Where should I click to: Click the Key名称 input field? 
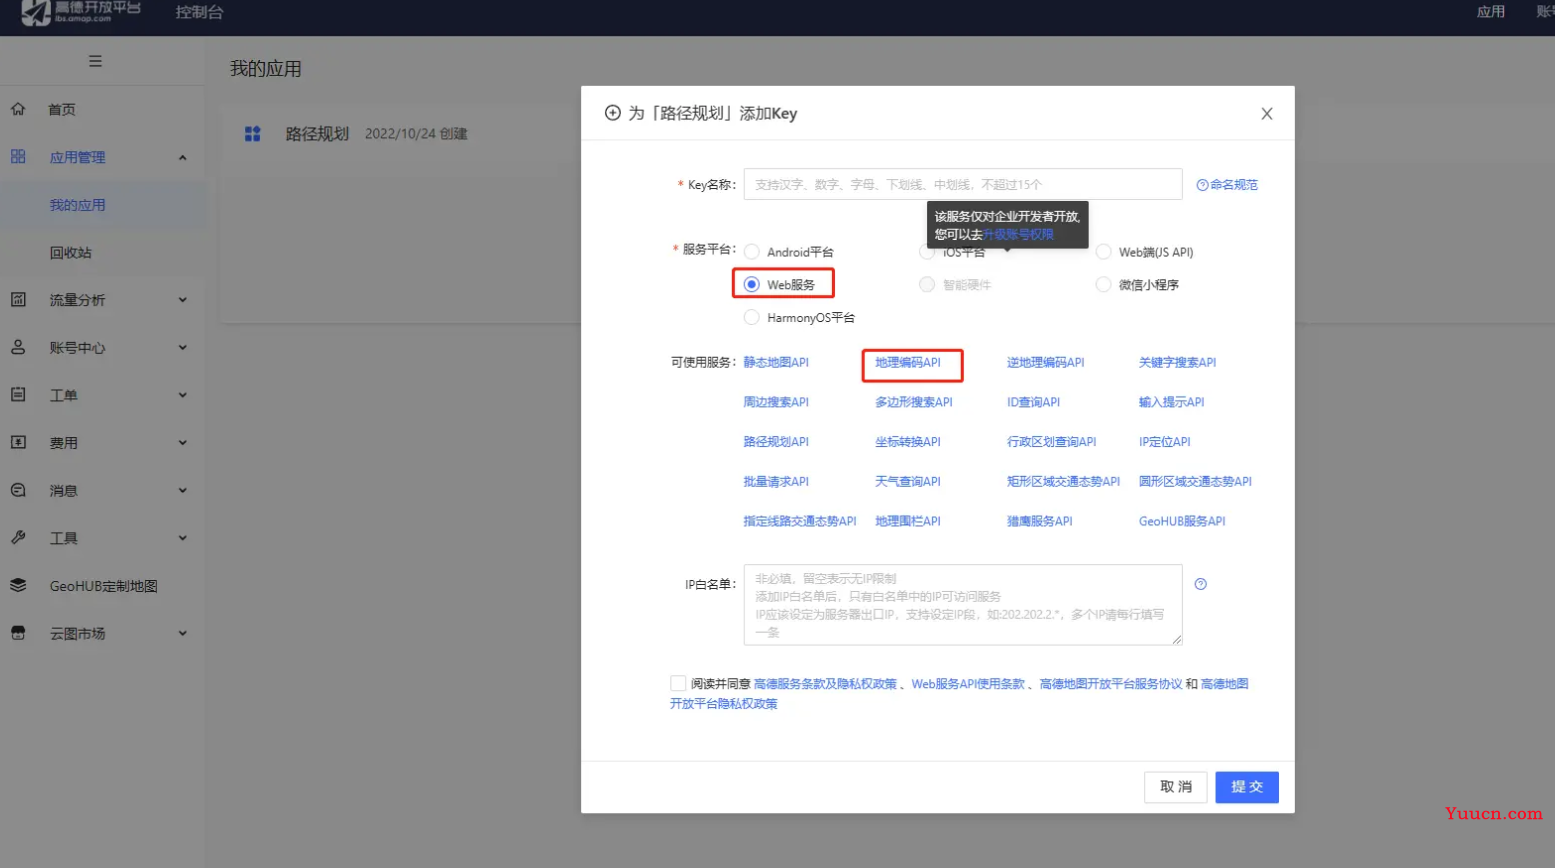point(963,184)
